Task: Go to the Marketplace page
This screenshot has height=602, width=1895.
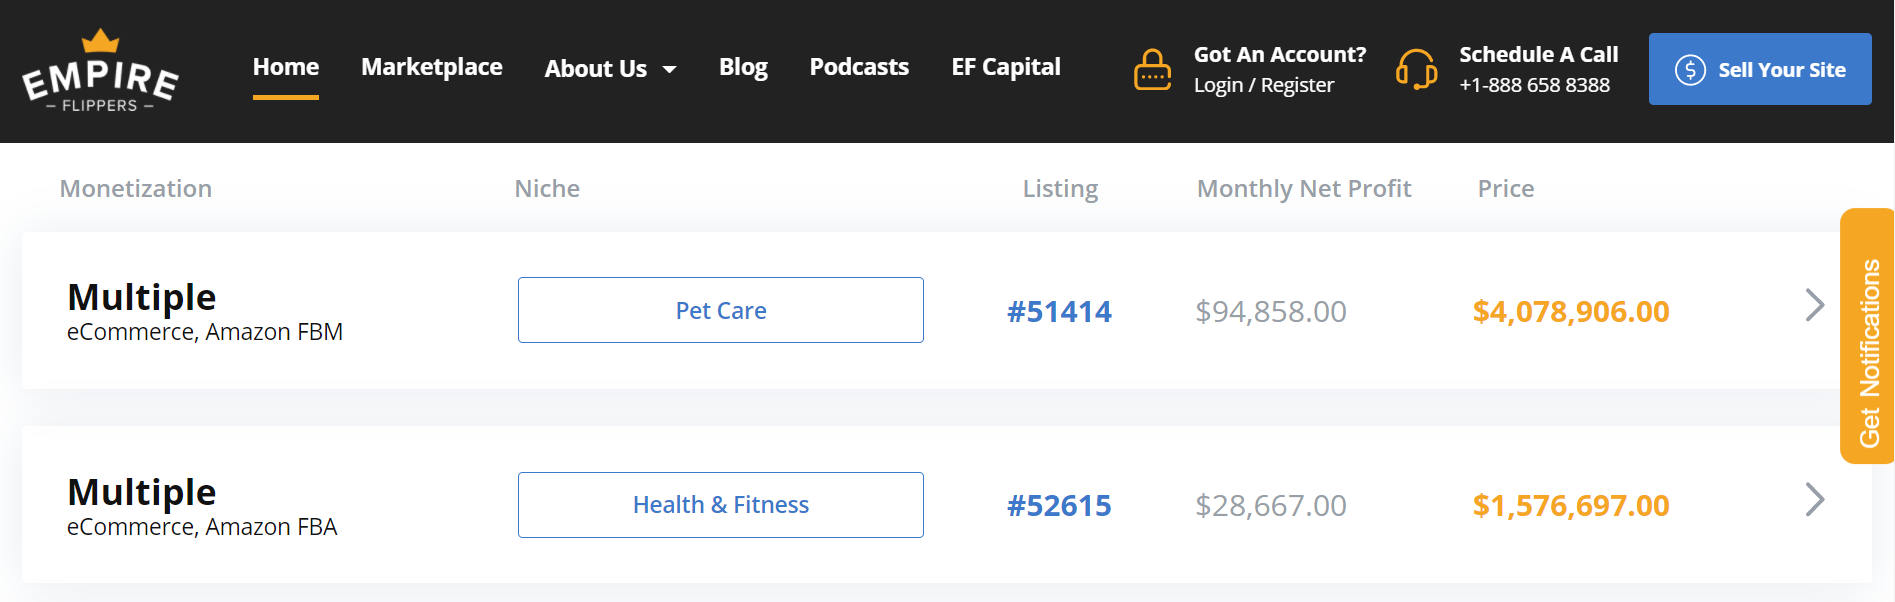Action: (432, 67)
